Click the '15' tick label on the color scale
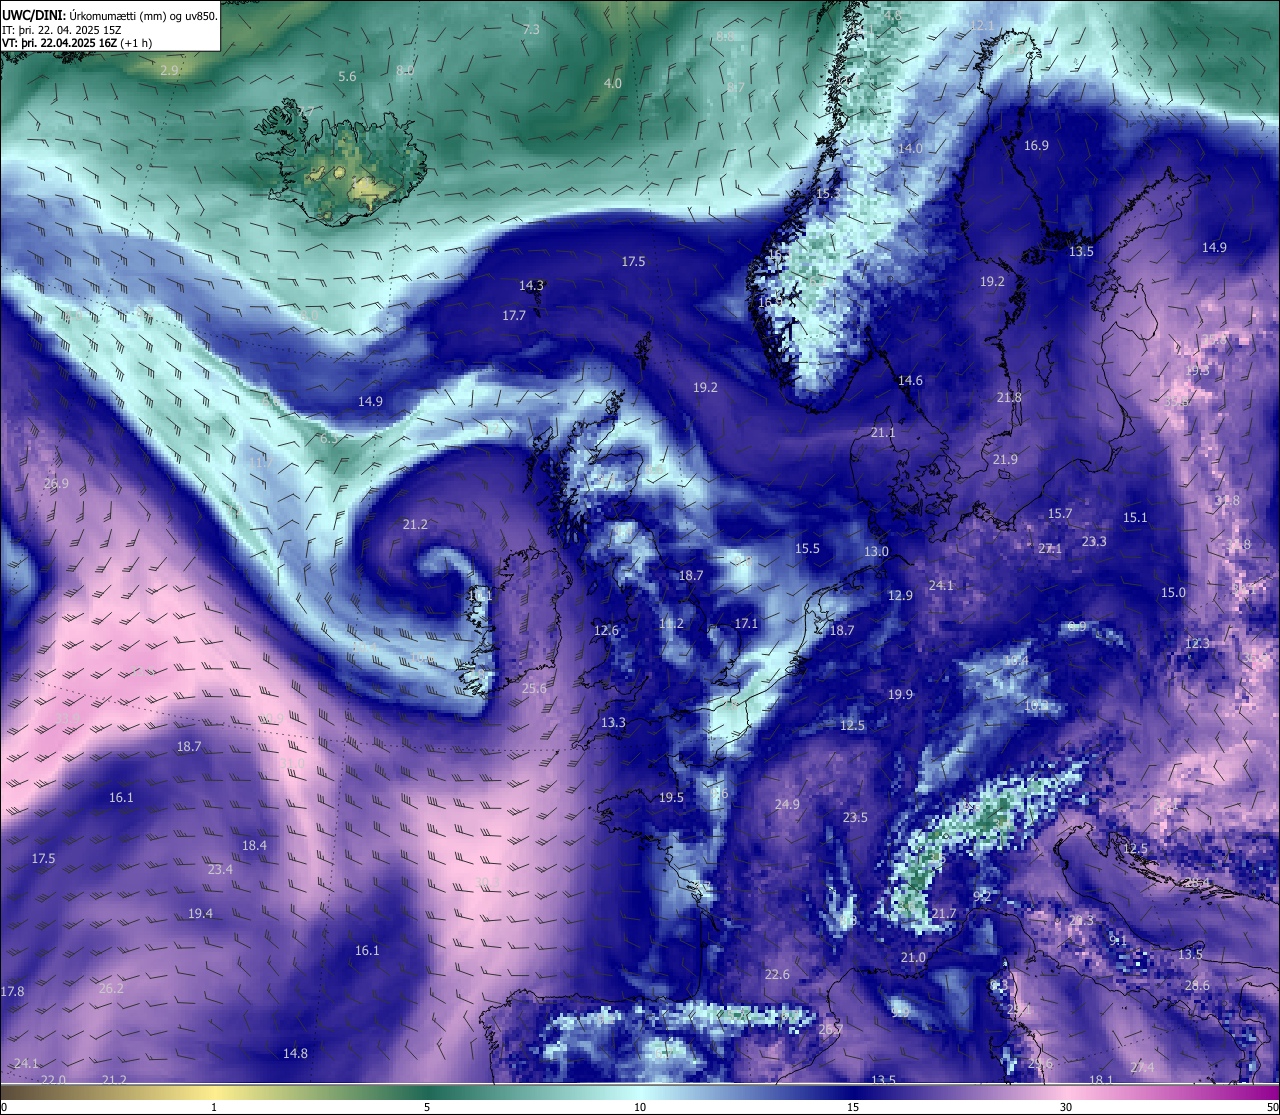Image resolution: width=1280 pixels, height=1115 pixels. [x=853, y=1107]
